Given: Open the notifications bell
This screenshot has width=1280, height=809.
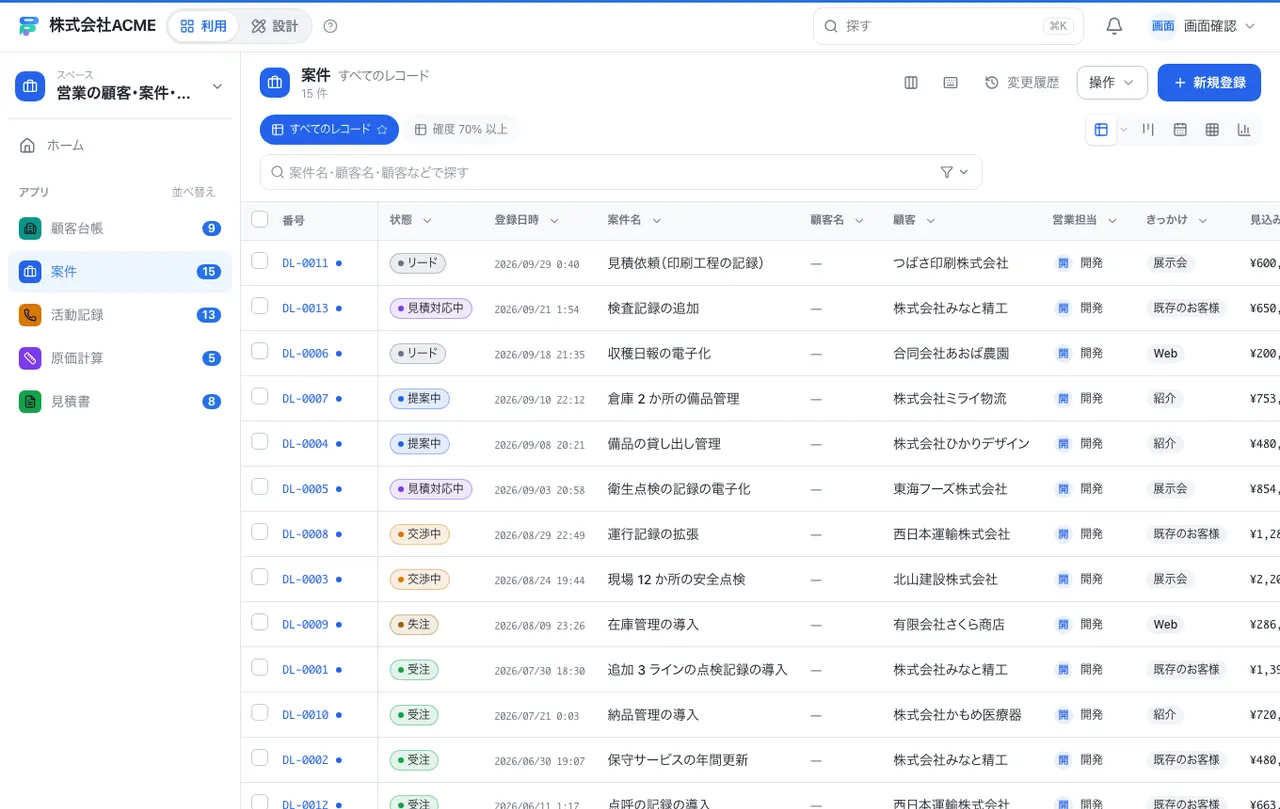Looking at the screenshot, I should click(x=1114, y=26).
